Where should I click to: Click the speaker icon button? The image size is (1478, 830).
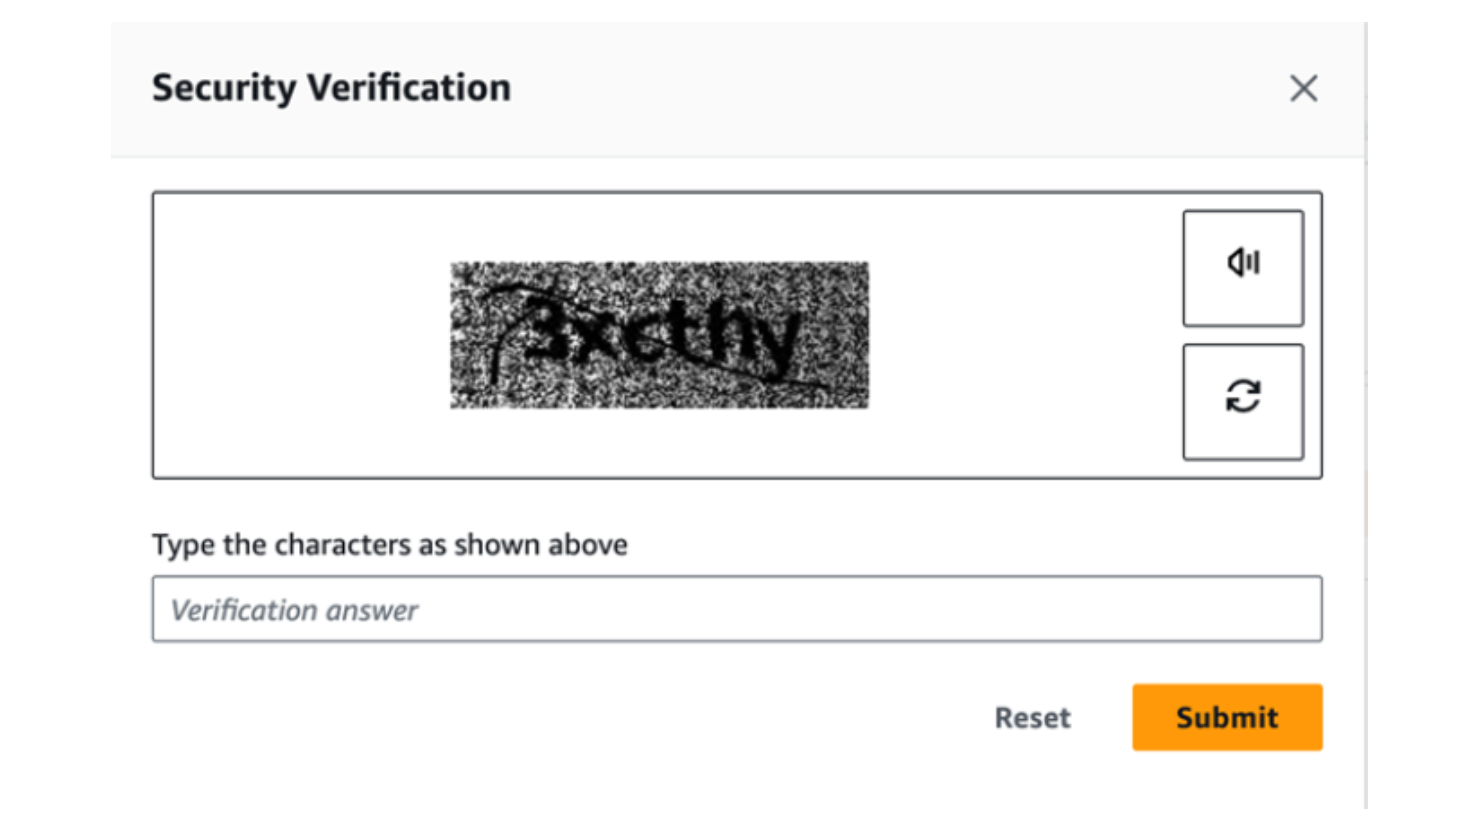tap(1242, 268)
